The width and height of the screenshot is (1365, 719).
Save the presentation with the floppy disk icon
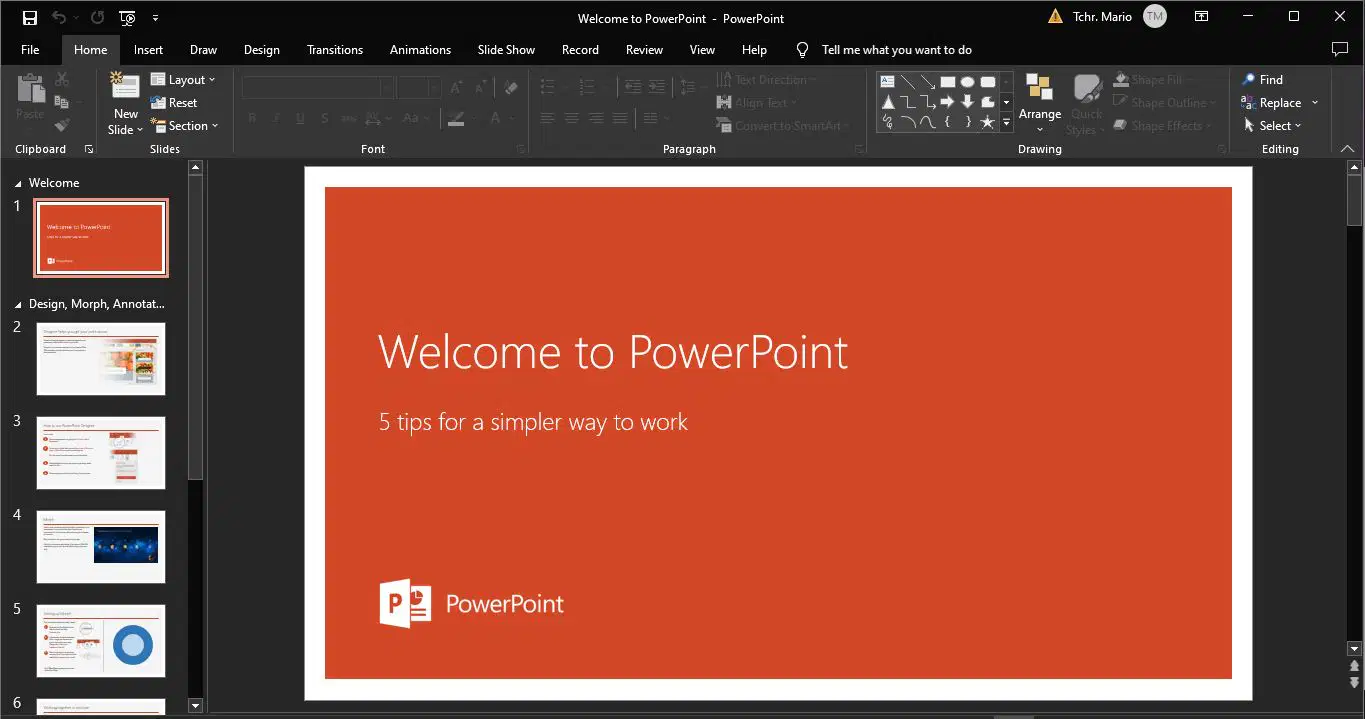(x=29, y=18)
